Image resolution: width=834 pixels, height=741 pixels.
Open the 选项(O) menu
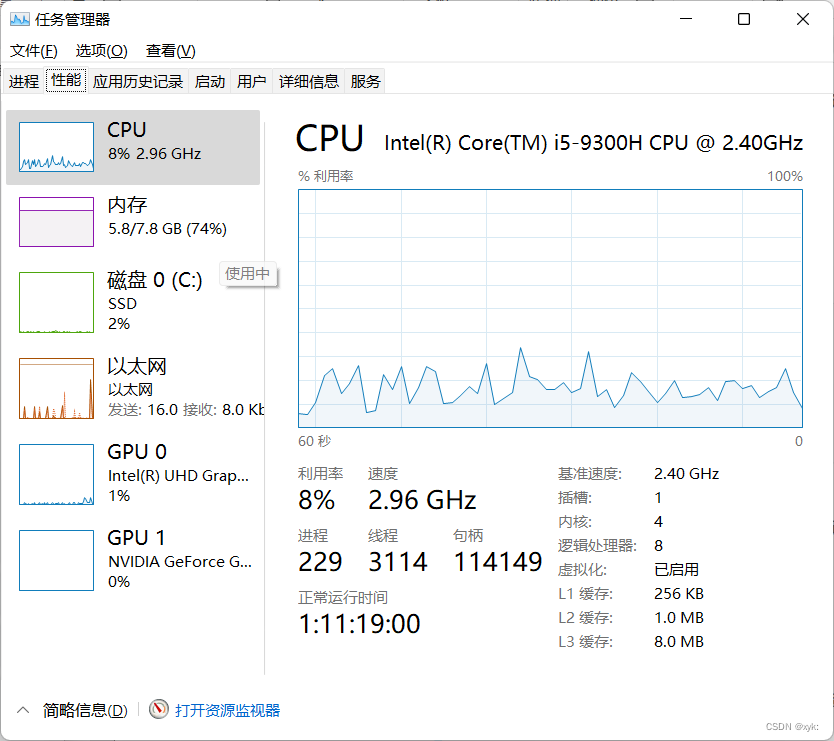(x=102, y=51)
